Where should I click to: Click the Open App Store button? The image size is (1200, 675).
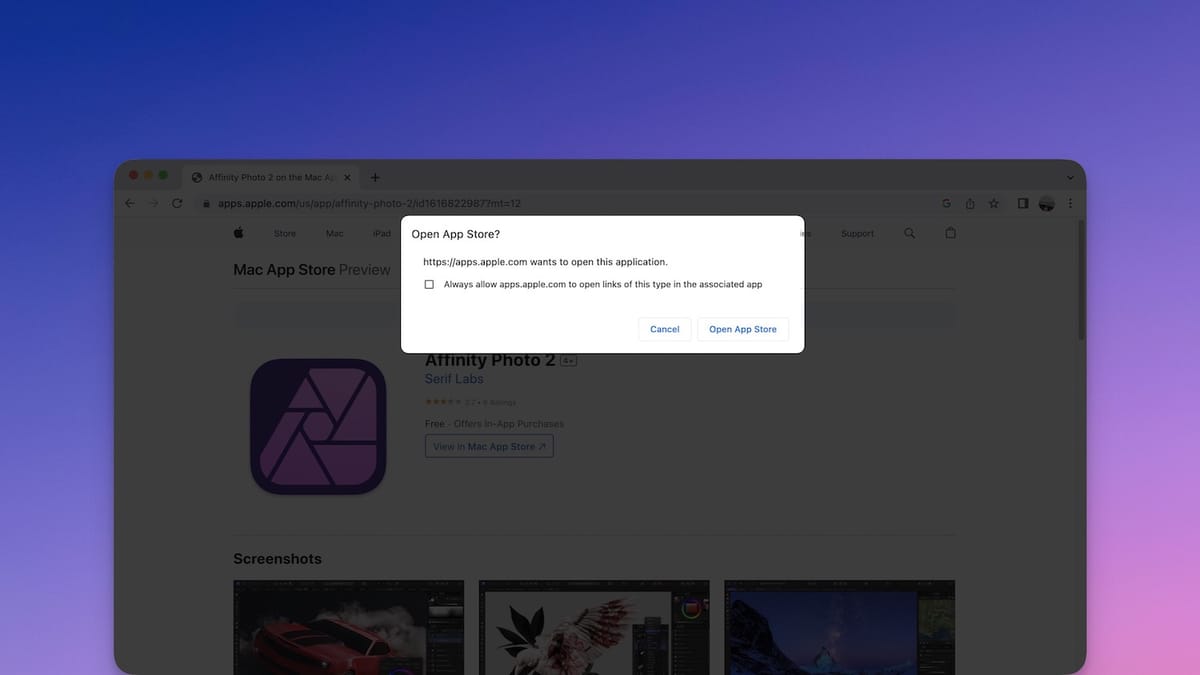click(x=743, y=329)
